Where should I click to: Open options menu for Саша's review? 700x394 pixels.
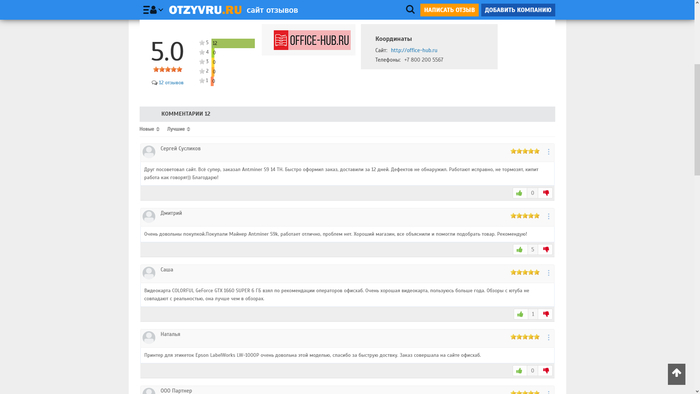coord(549,273)
